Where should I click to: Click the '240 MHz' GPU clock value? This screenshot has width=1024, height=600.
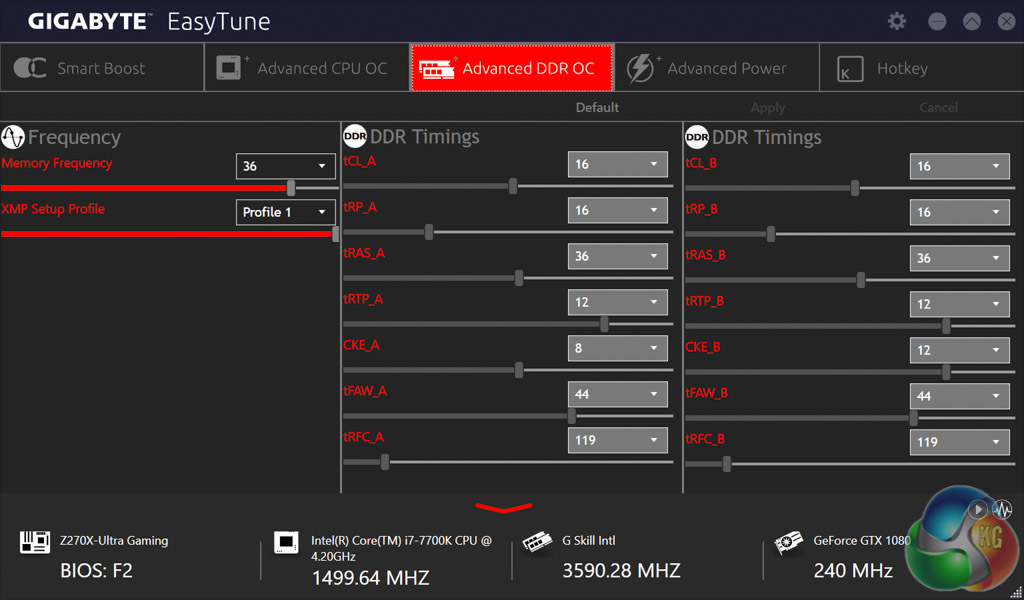(853, 571)
